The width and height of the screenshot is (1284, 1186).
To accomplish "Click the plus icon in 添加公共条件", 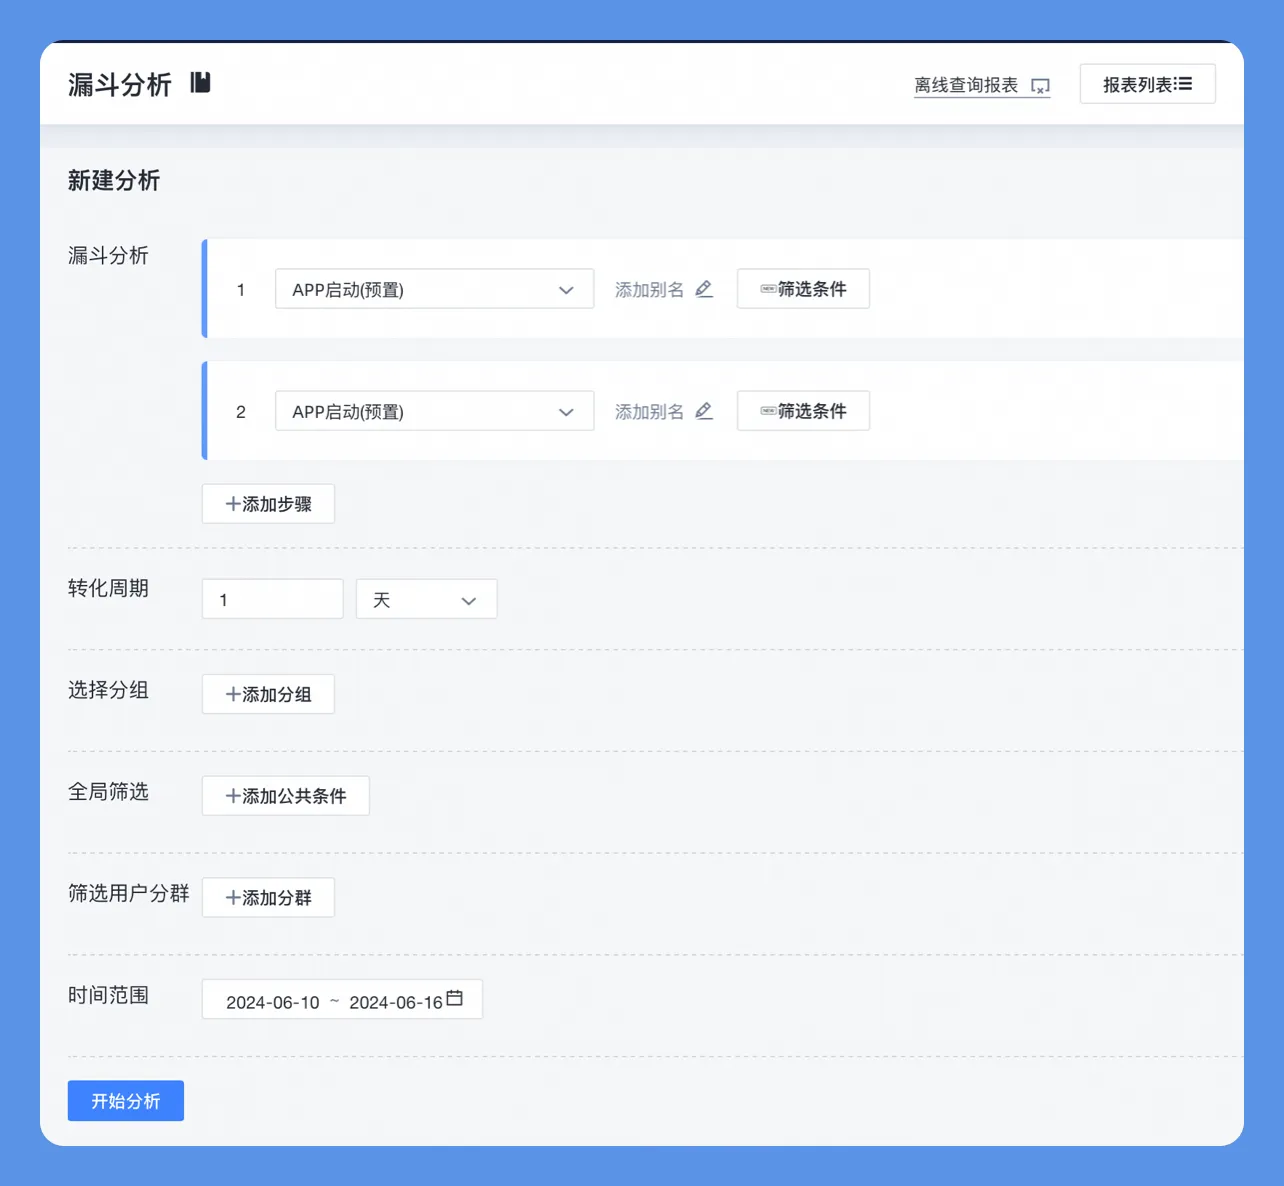I will pyautogui.click(x=233, y=796).
